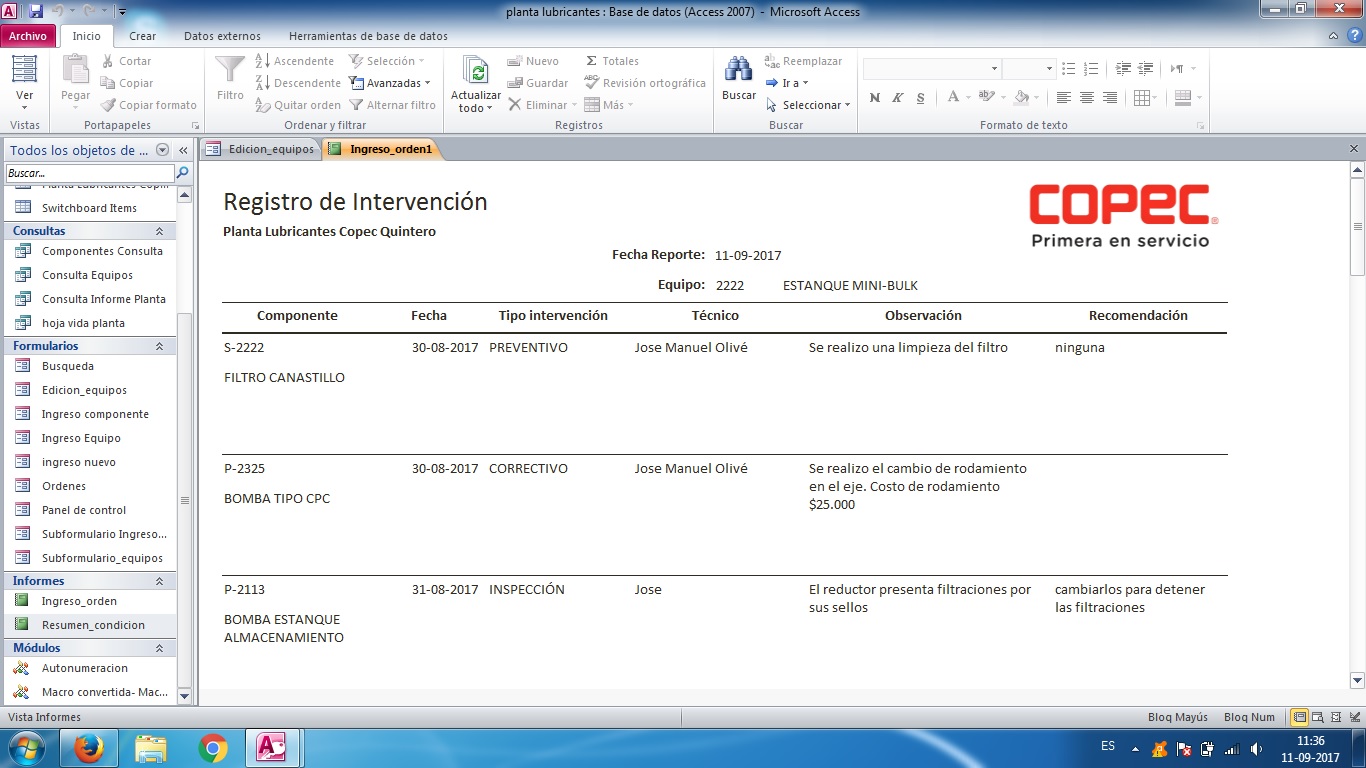
Task: Open Switchboard Items table
Action: (x=89, y=208)
